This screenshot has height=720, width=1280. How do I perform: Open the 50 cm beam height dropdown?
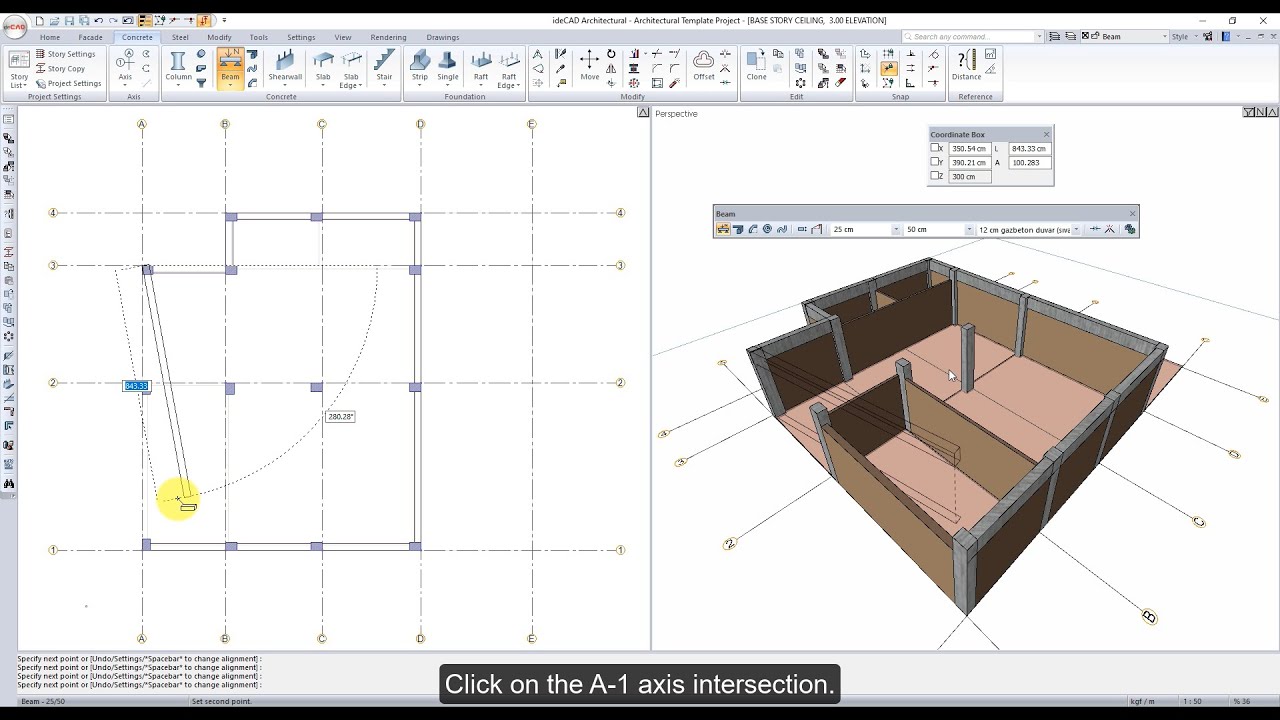coord(969,230)
